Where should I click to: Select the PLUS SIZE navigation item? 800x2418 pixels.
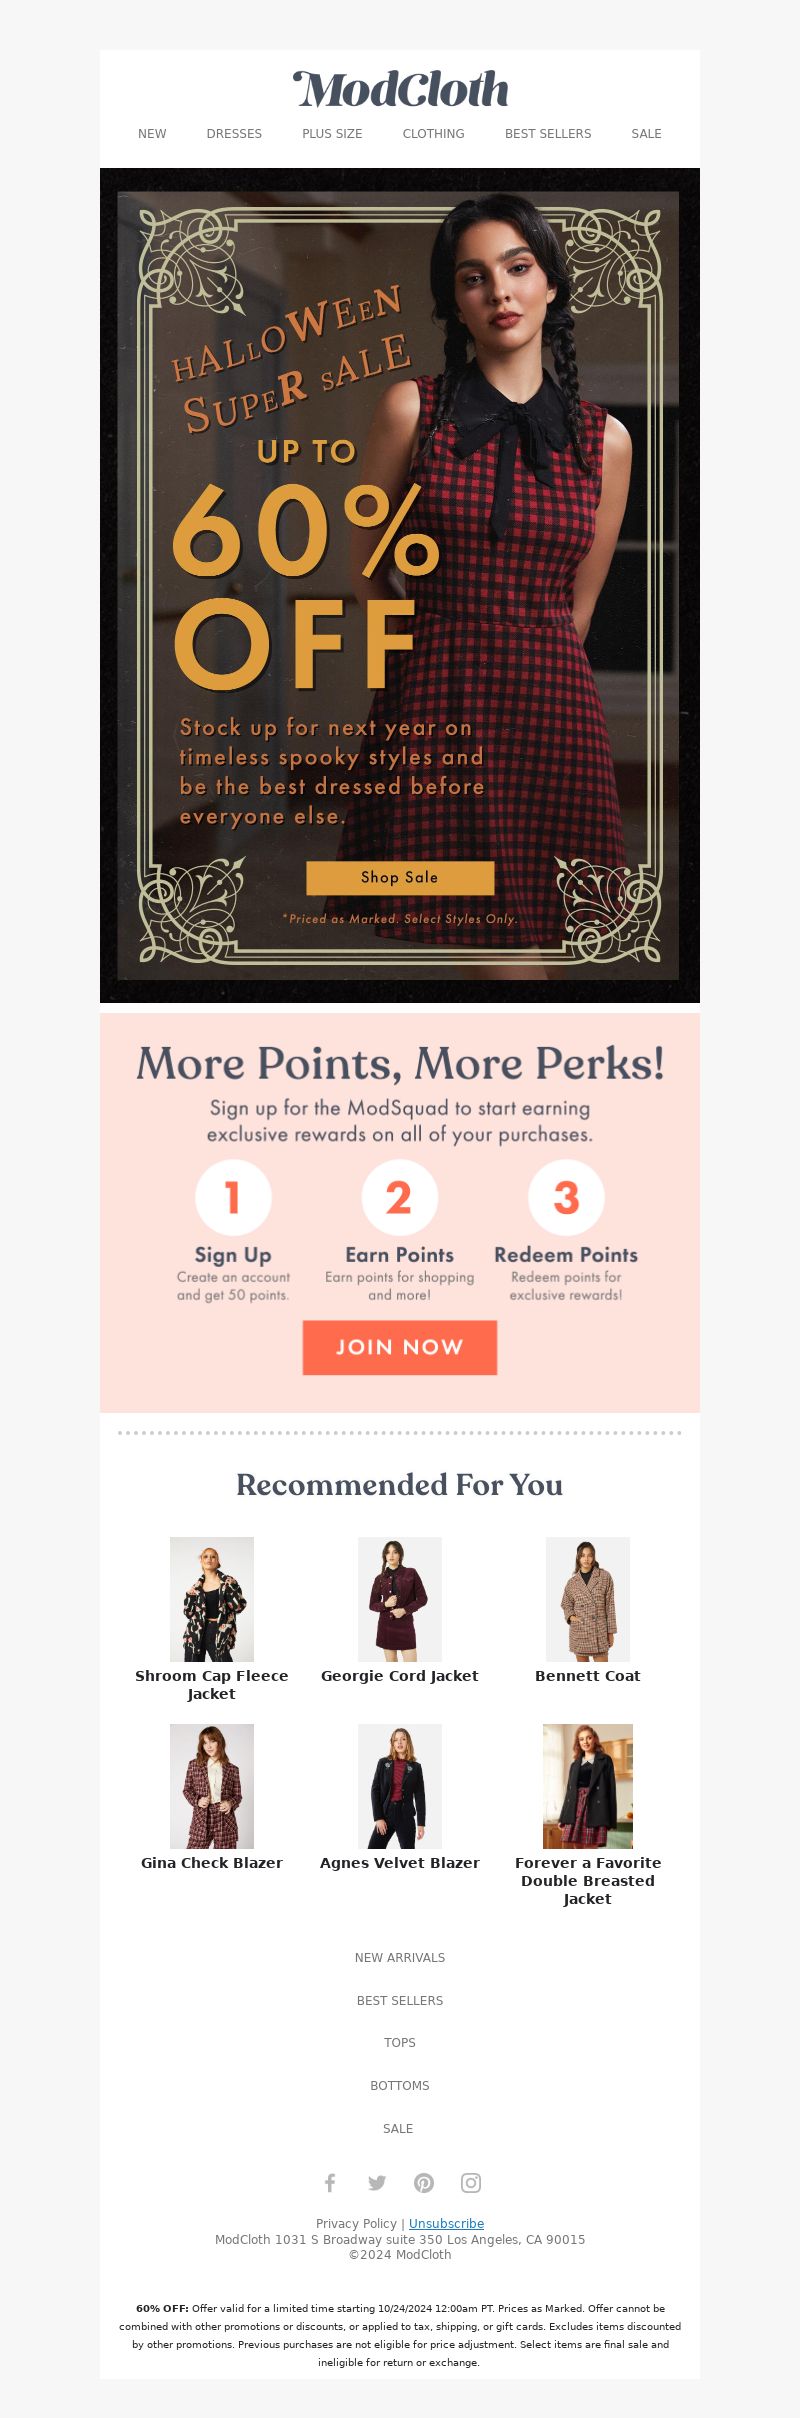click(332, 134)
